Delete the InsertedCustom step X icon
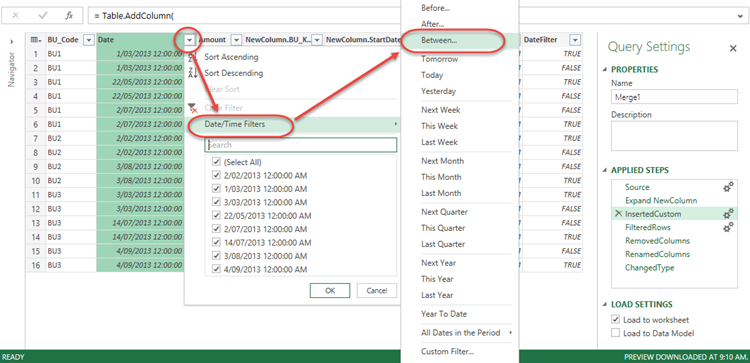Viewport: 750px width, 363px height. (x=618, y=214)
